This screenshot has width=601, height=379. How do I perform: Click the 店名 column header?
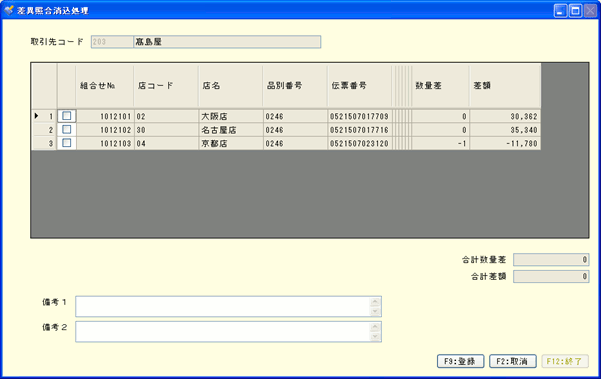click(231, 86)
